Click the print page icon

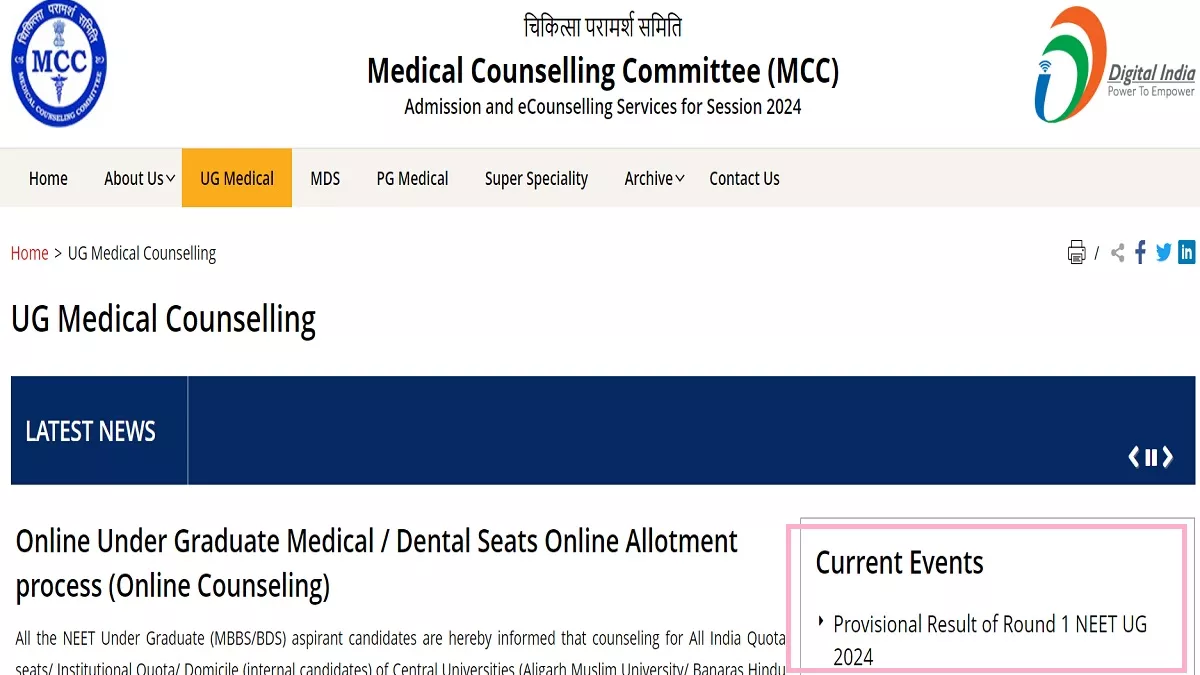click(x=1076, y=252)
